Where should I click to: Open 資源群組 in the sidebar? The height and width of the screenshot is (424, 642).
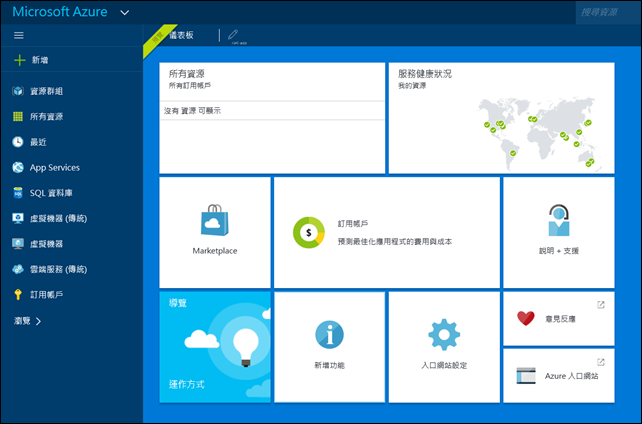point(46,91)
